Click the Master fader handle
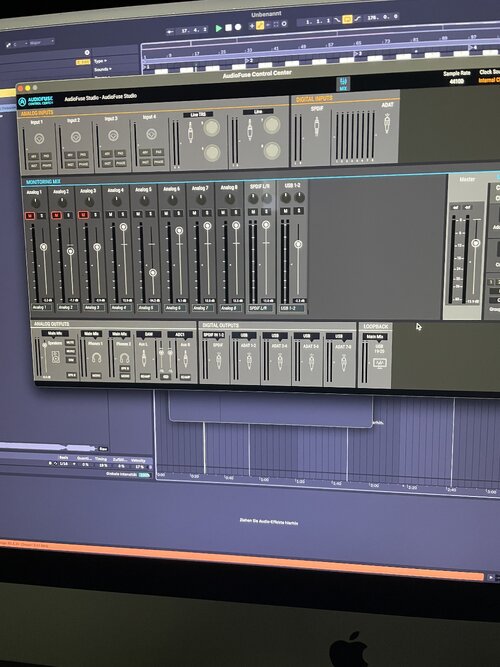Image resolution: width=500 pixels, height=667 pixels. pyautogui.click(x=476, y=243)
